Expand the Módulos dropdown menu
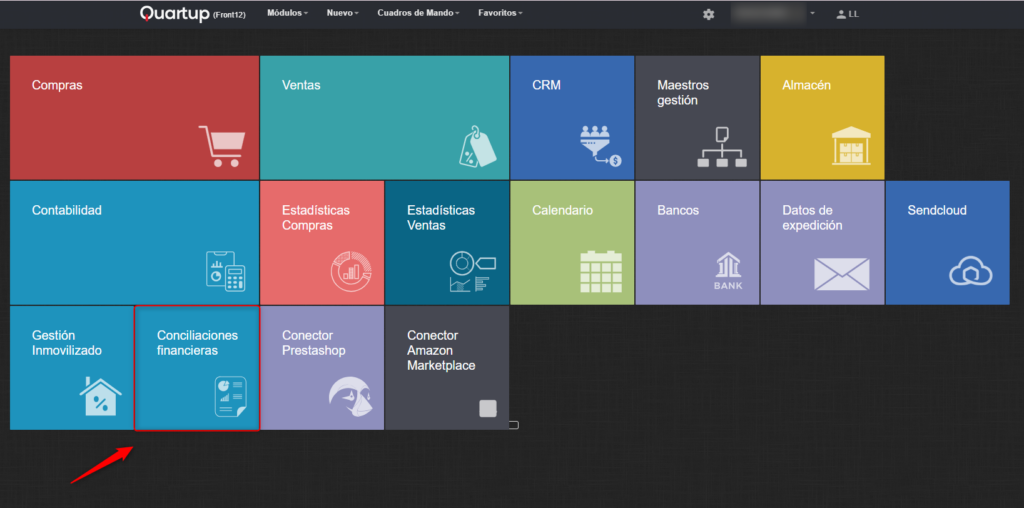This screenshot has width=1024, height=508. tap(288, 14)
